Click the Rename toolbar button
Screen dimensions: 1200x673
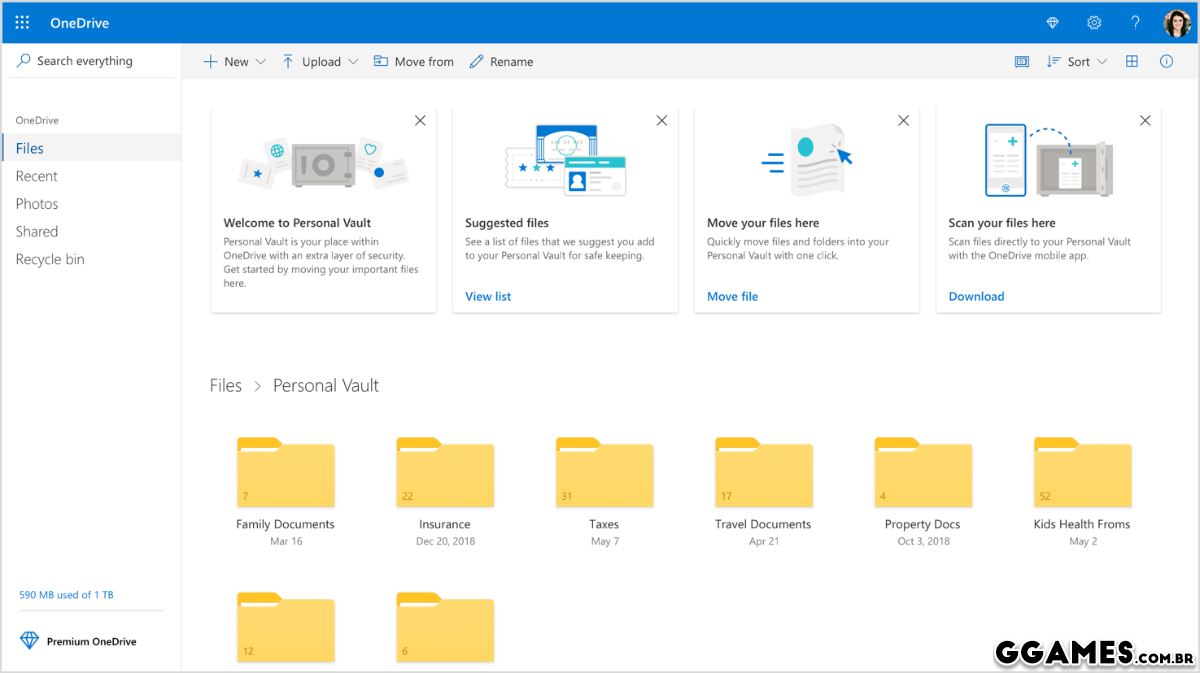(501, 62)
